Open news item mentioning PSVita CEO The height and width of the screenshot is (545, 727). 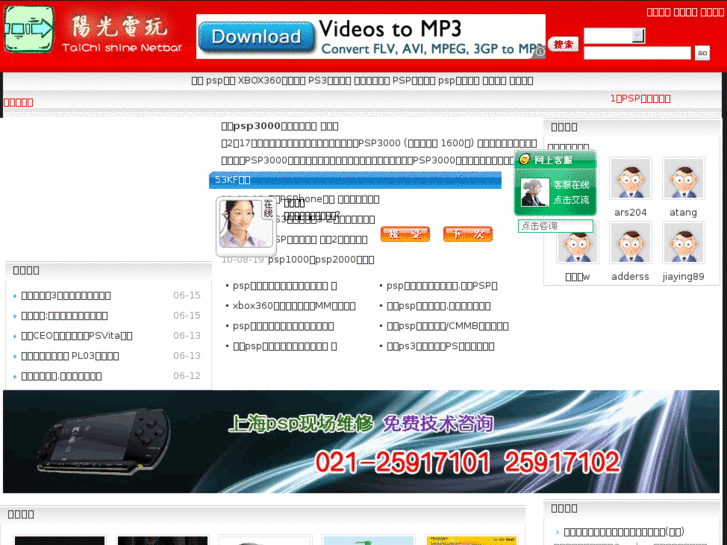[77, 336]
